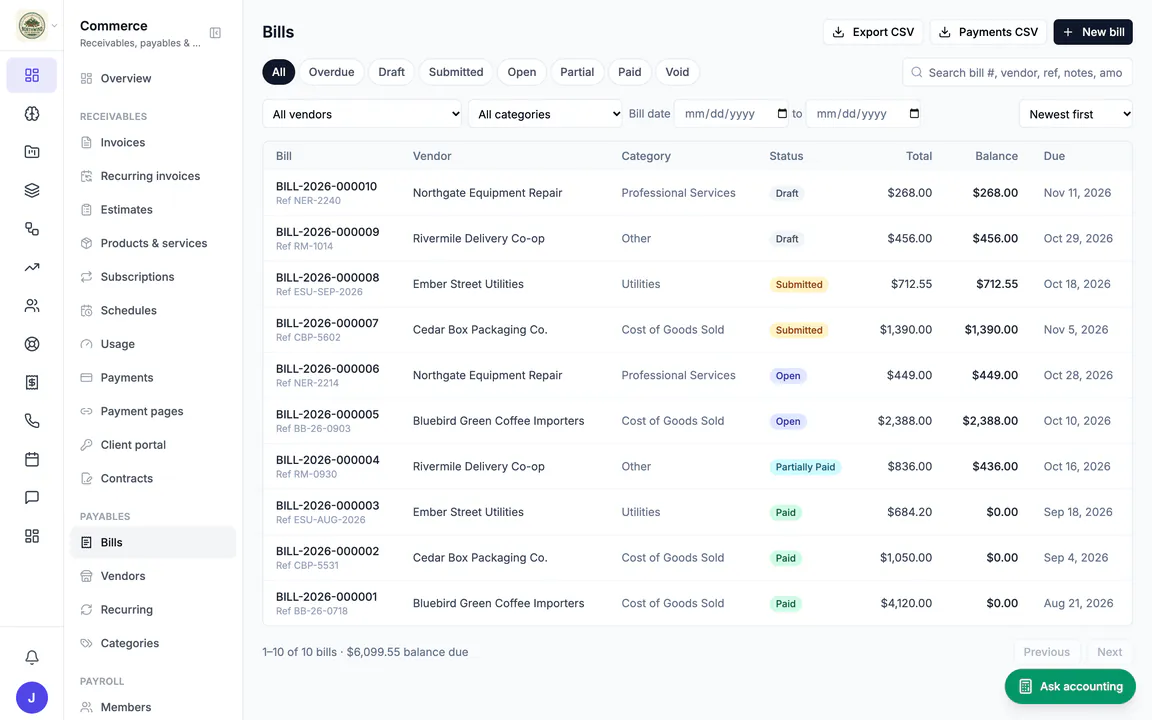Open the J user avatar
This screenshot has height=720, width=1152.
pos(32,697)
